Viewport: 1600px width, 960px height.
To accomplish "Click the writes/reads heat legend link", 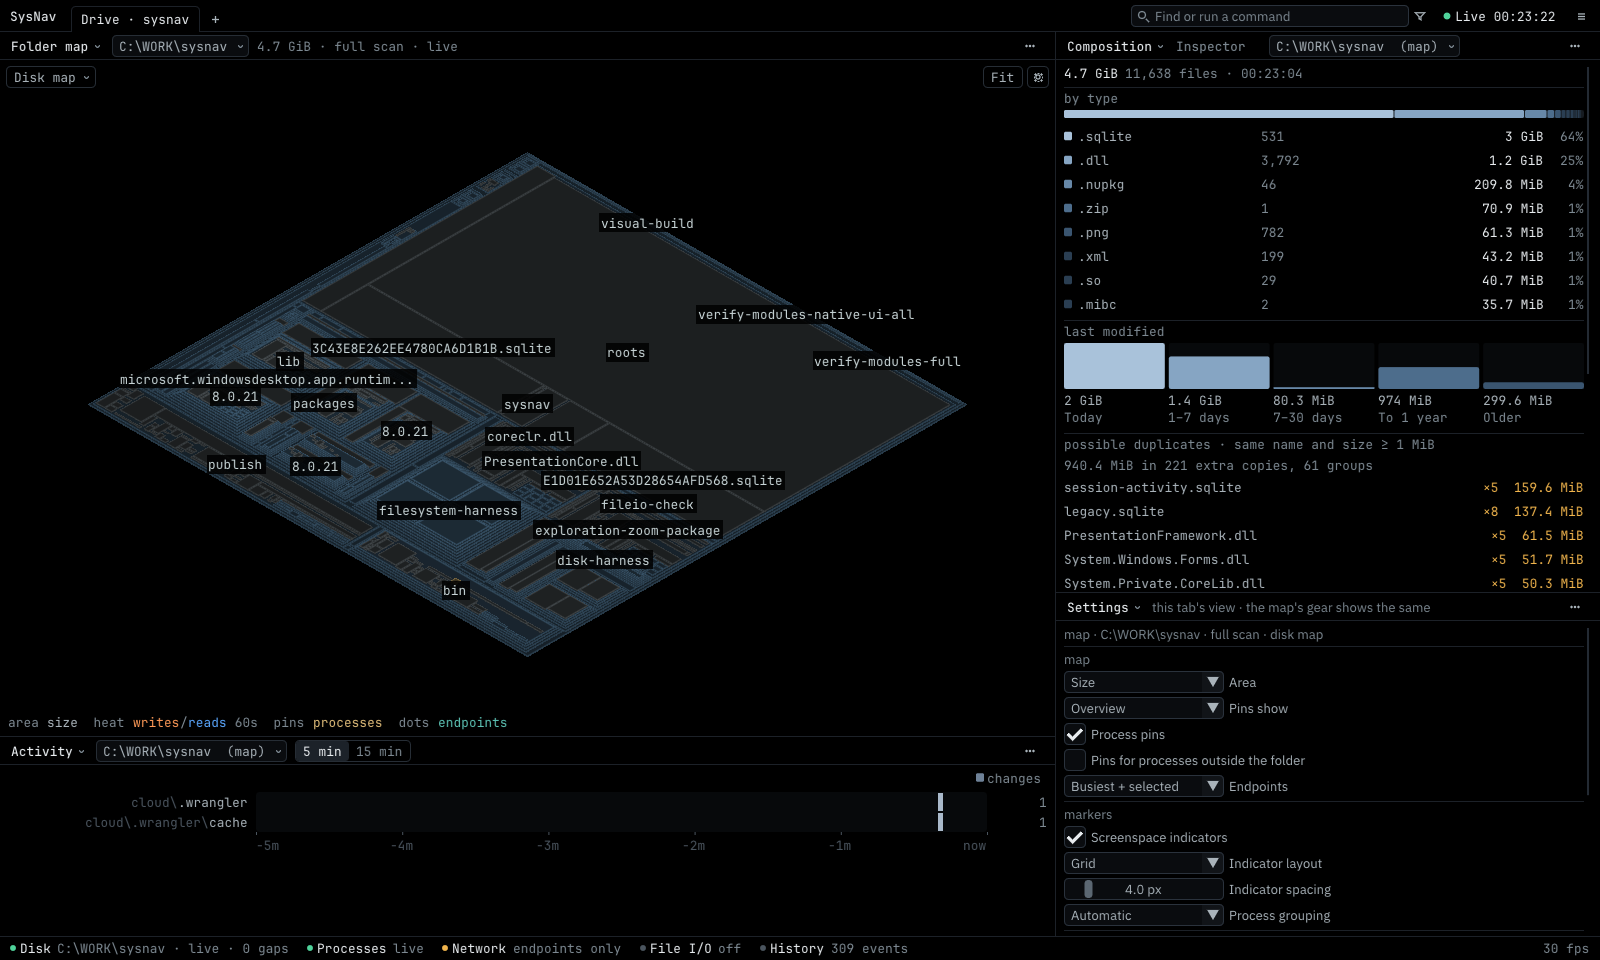I will [179, 722].
